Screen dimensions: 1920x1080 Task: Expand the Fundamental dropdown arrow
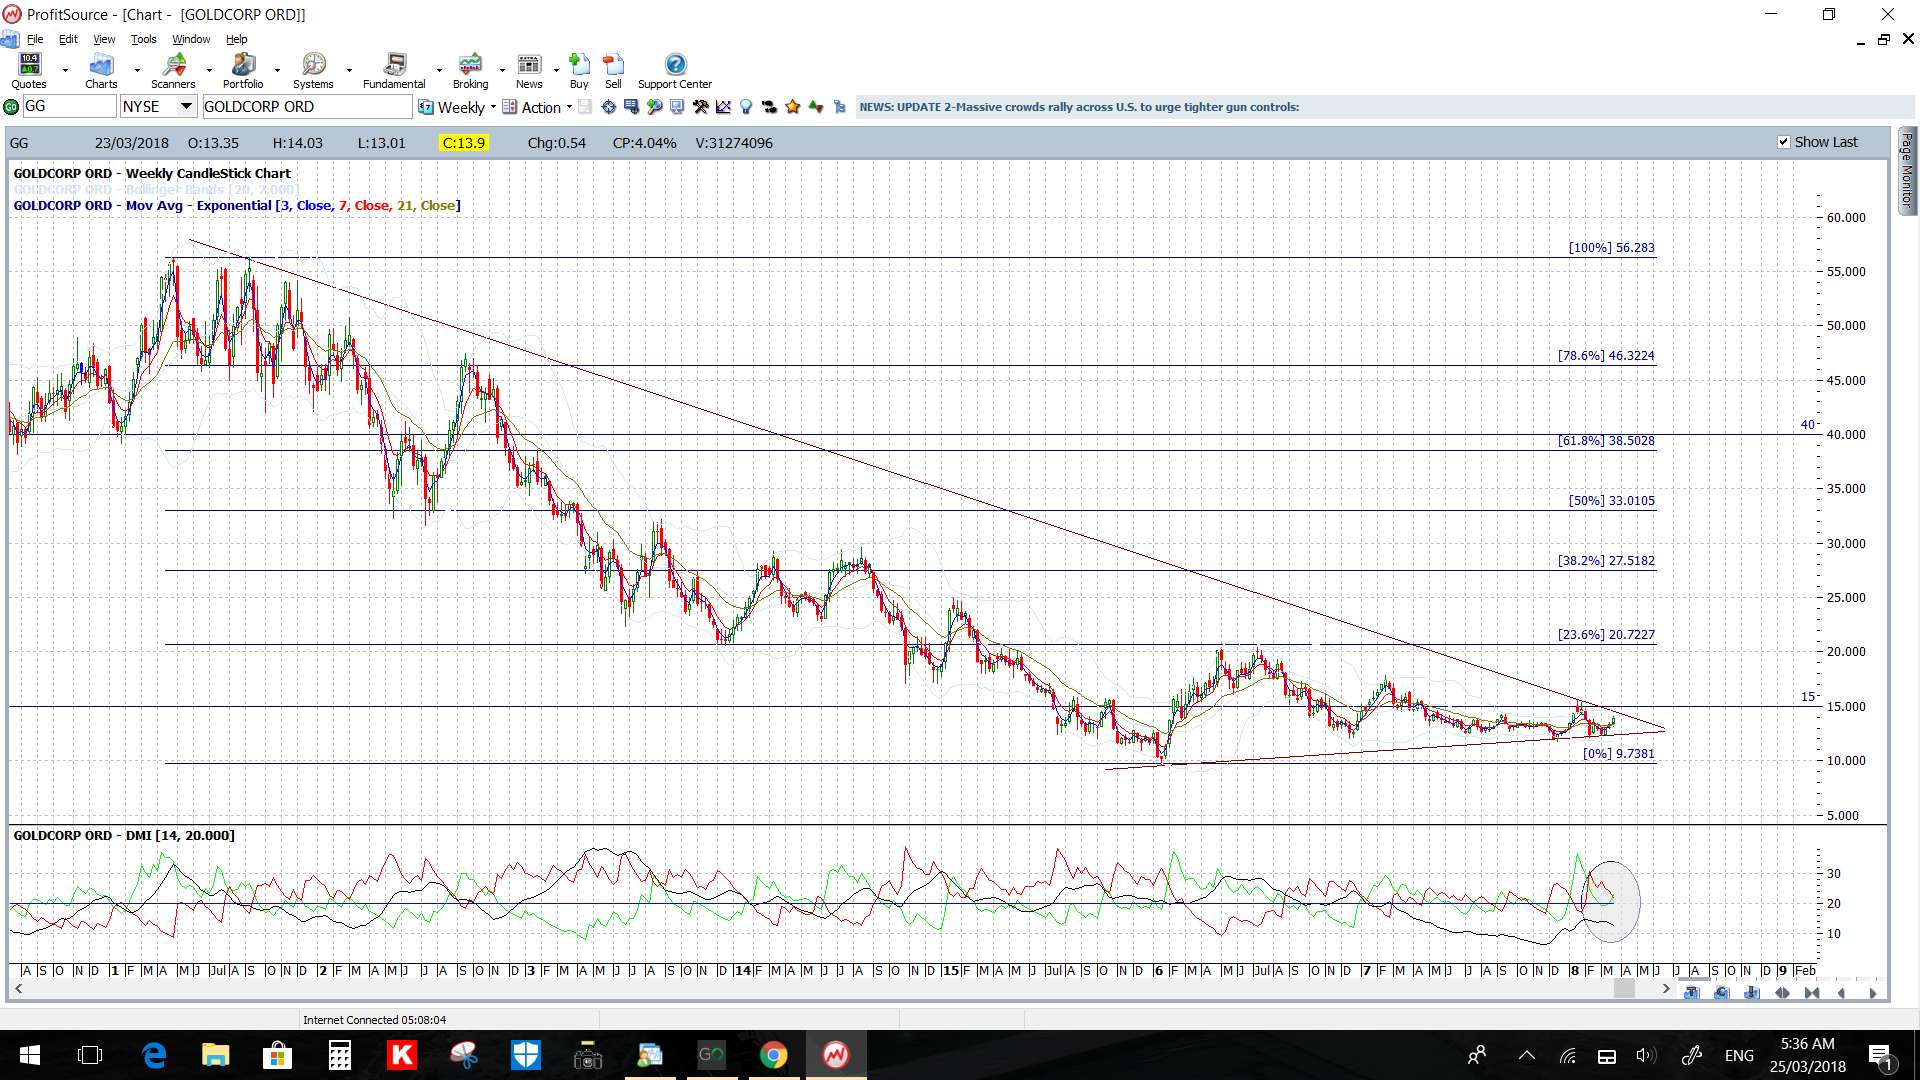coord(439,70)
